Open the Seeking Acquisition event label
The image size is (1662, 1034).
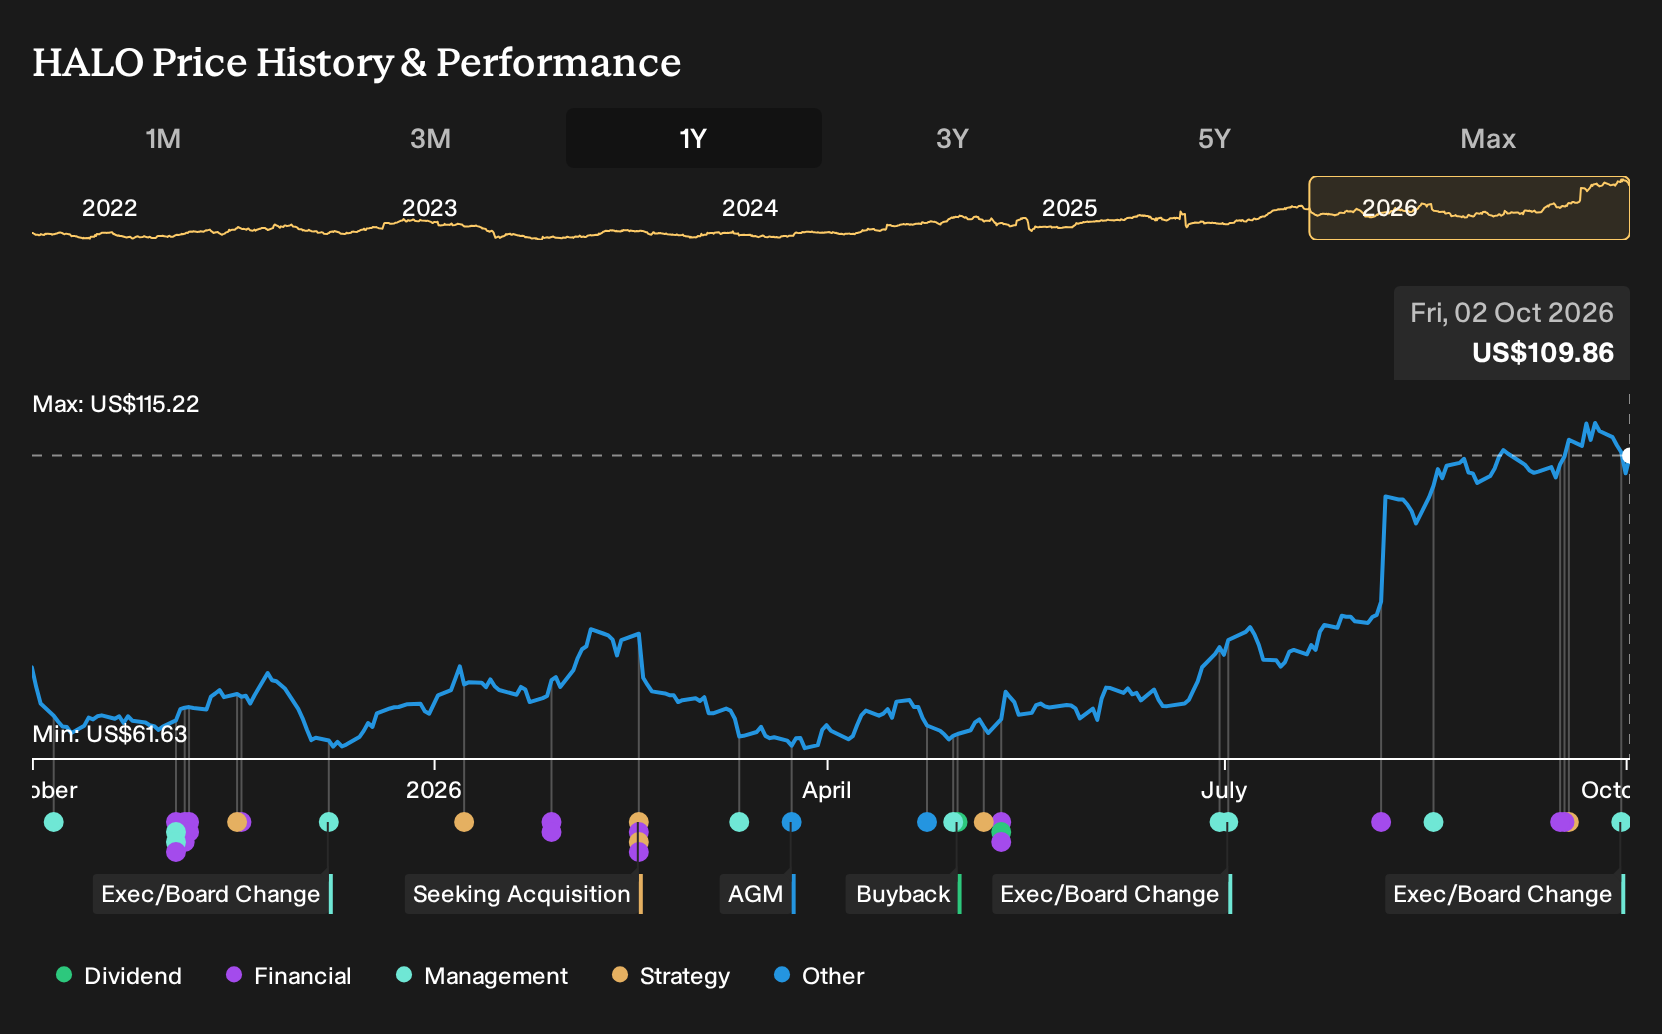point(523,894)
